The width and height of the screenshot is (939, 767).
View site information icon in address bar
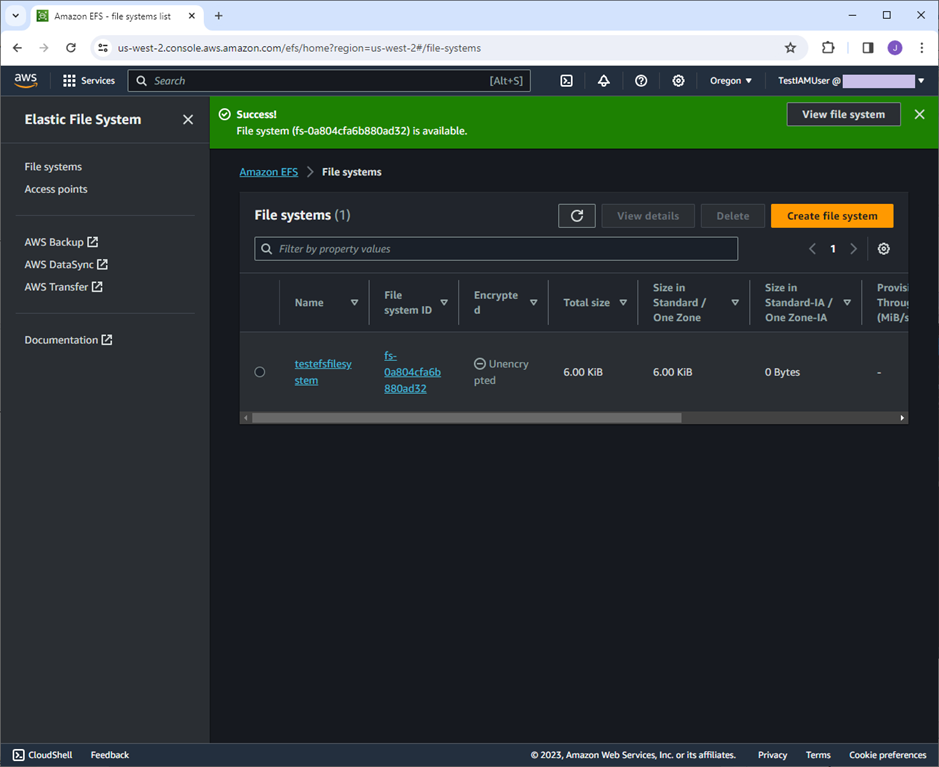pyautogui.click(x=103, y=48)
